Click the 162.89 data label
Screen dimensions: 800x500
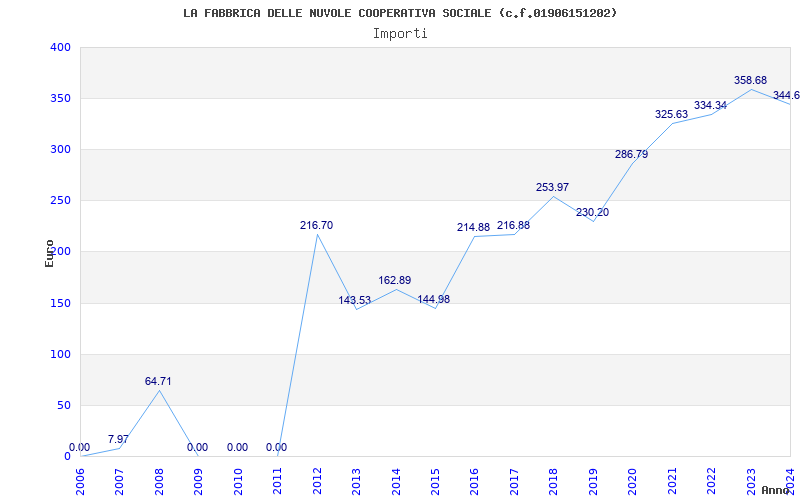tap(395, 281)
